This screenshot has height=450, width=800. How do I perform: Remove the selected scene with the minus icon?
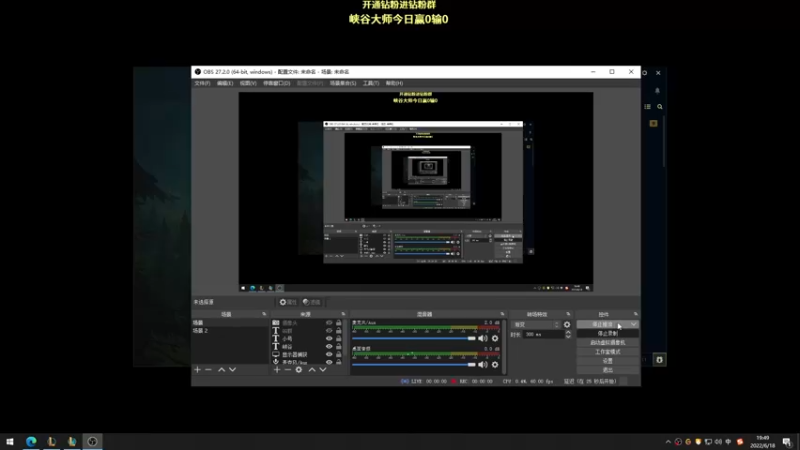[208, 369]
